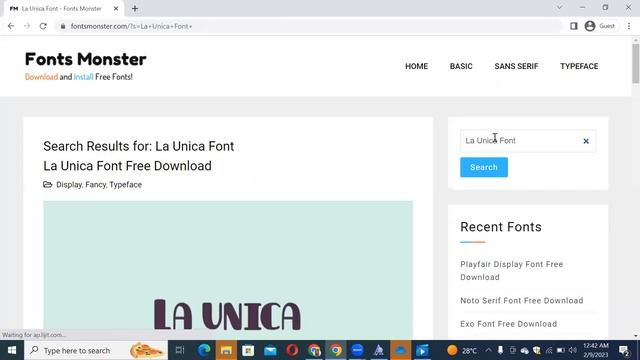The width and height of the screenshot is (640, 360).
Task: Open the Guest profile menu
Action: click(x=600, y=26)
